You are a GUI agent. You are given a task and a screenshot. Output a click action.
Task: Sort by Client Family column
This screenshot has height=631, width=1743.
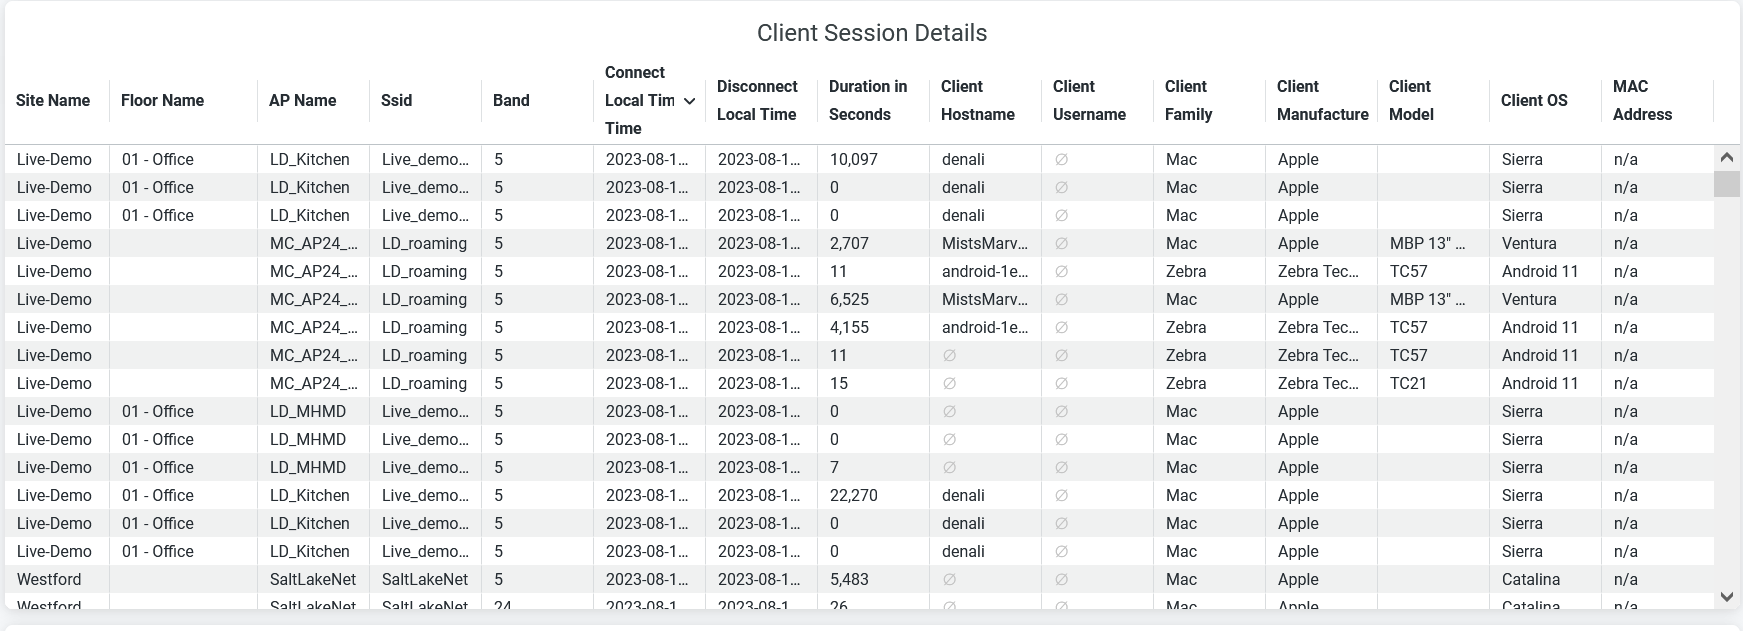pos(1188,100)
